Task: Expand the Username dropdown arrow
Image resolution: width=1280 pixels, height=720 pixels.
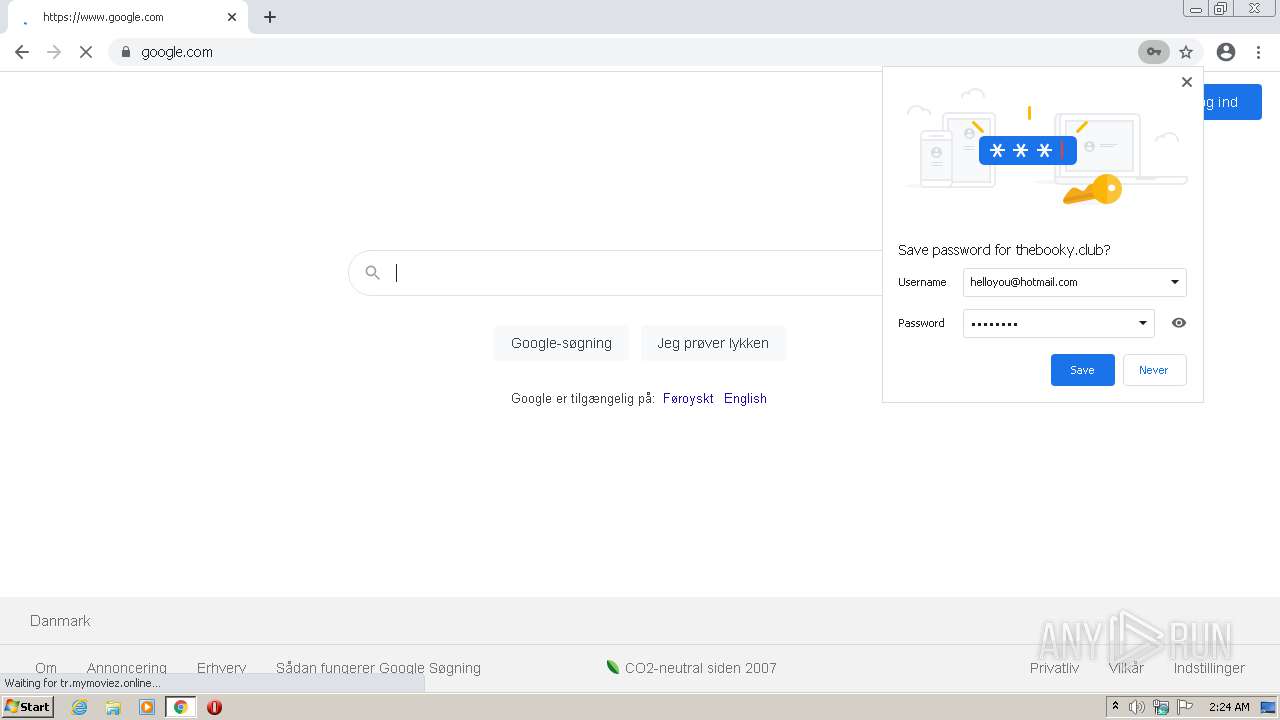Action: click(x=1175, y=282)
